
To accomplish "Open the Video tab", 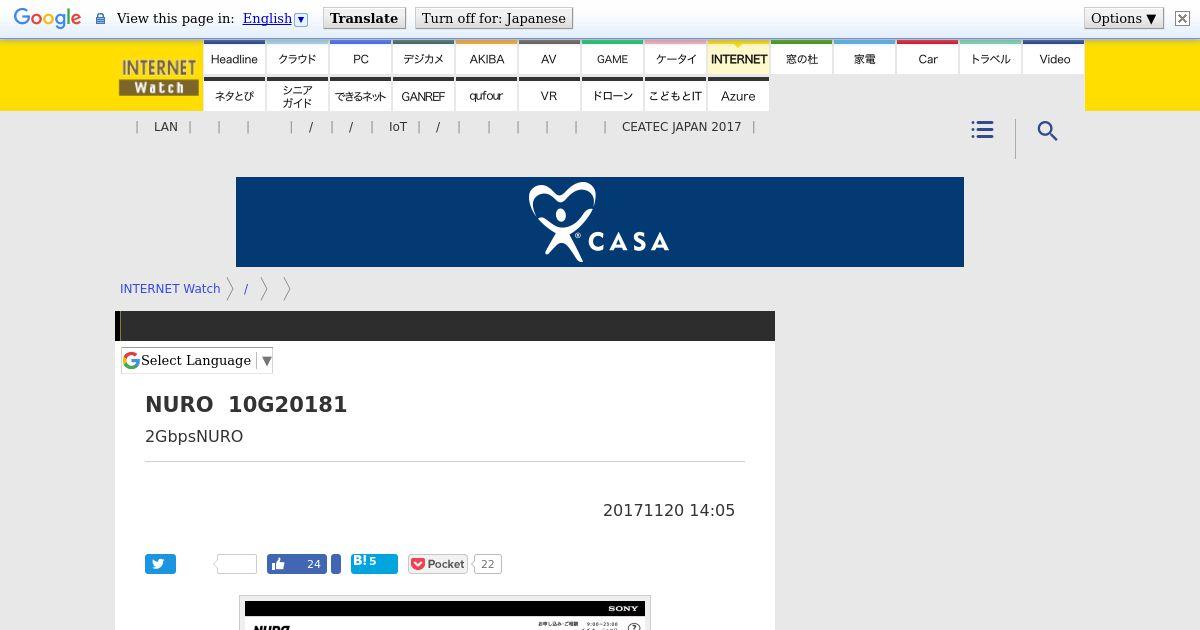I will (x=1054, y=58).
